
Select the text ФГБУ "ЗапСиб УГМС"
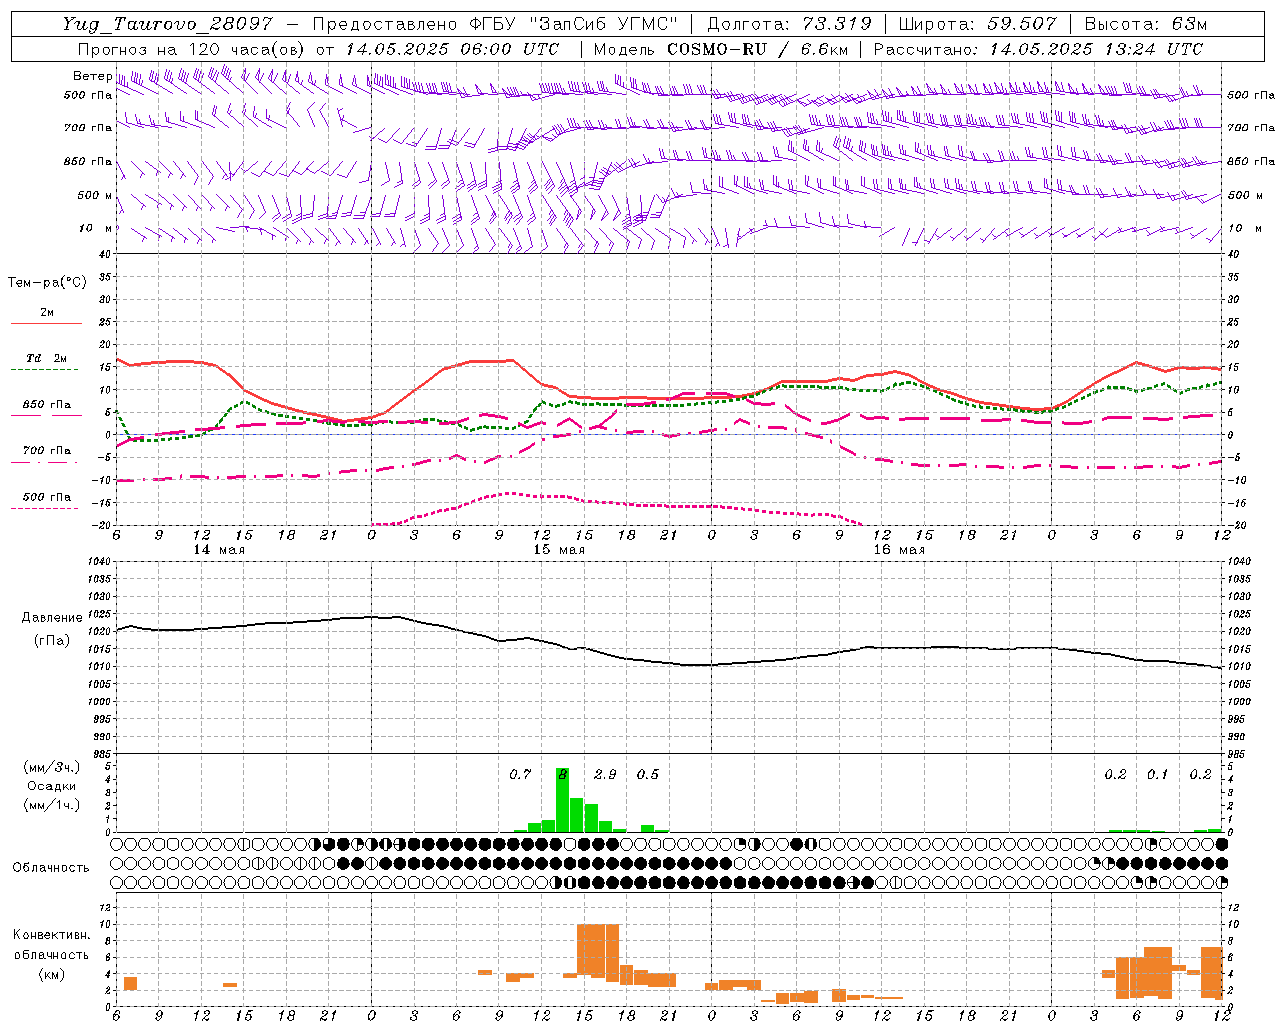click(573, 24)
